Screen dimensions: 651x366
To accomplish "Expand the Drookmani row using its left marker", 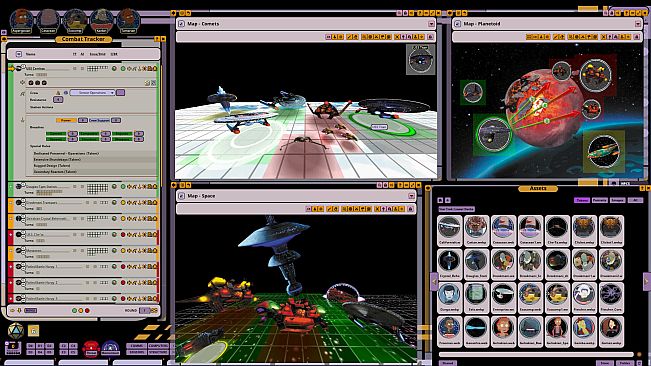I will (11, 203).
